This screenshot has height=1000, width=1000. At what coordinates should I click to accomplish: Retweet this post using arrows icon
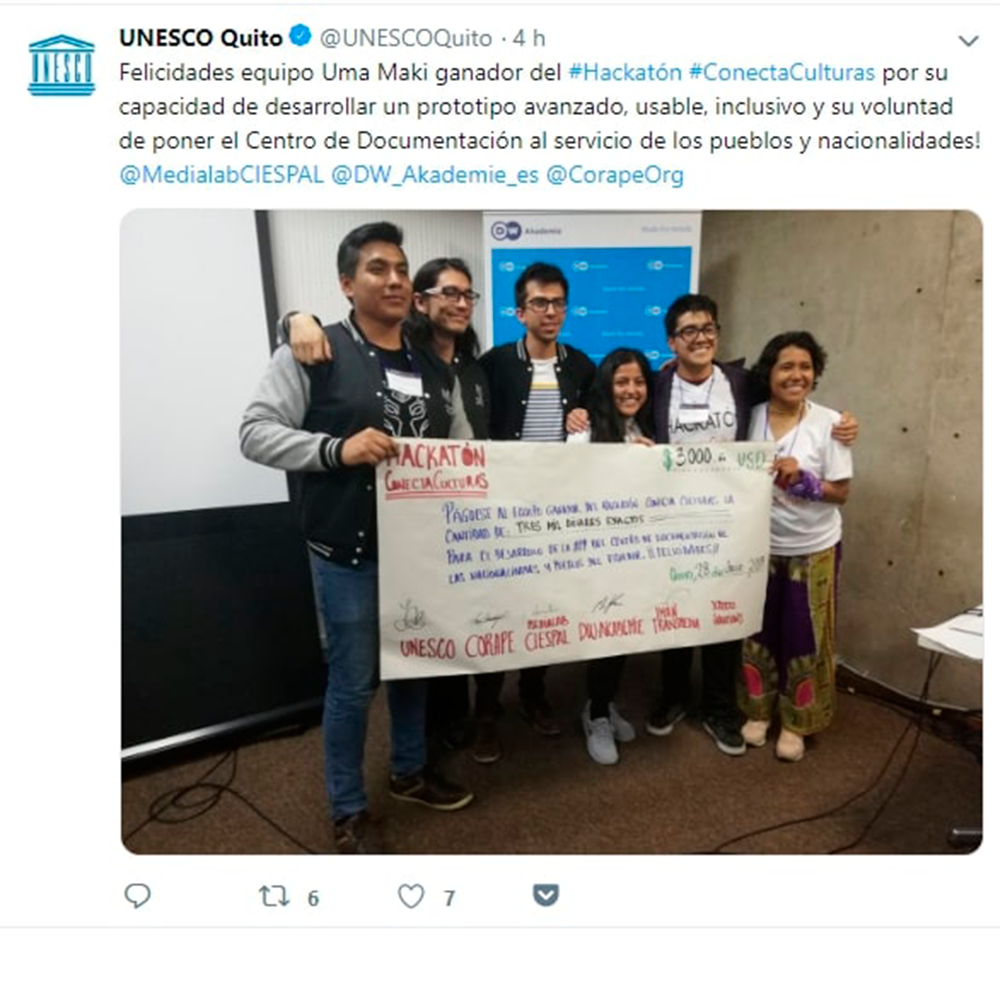[274, 896]
